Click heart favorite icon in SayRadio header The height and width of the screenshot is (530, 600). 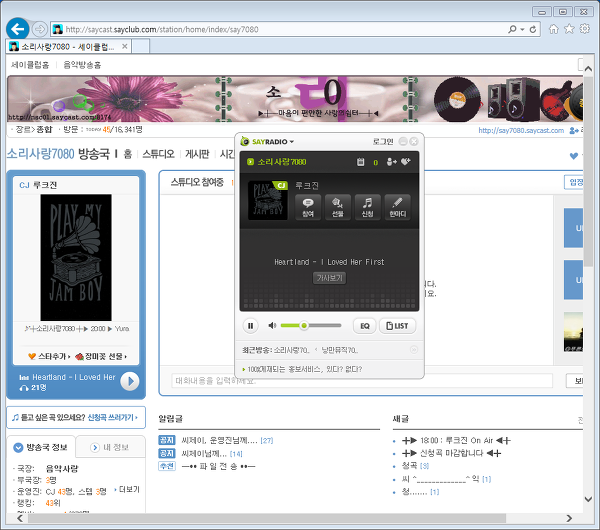406,162
